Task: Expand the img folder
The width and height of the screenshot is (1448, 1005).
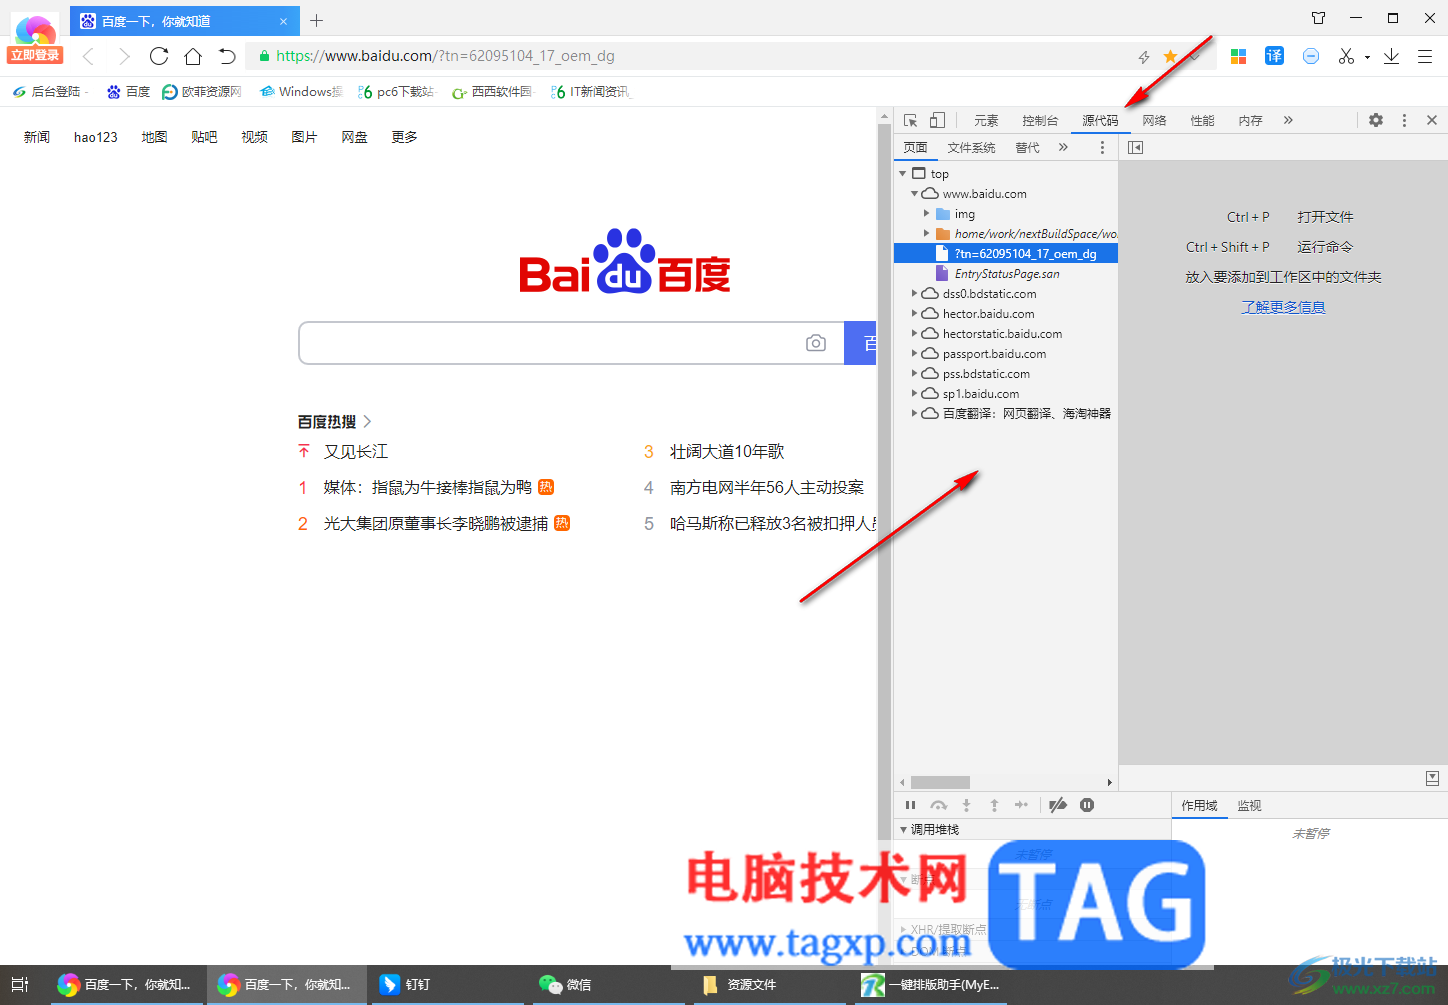Action: coord(926,214)
